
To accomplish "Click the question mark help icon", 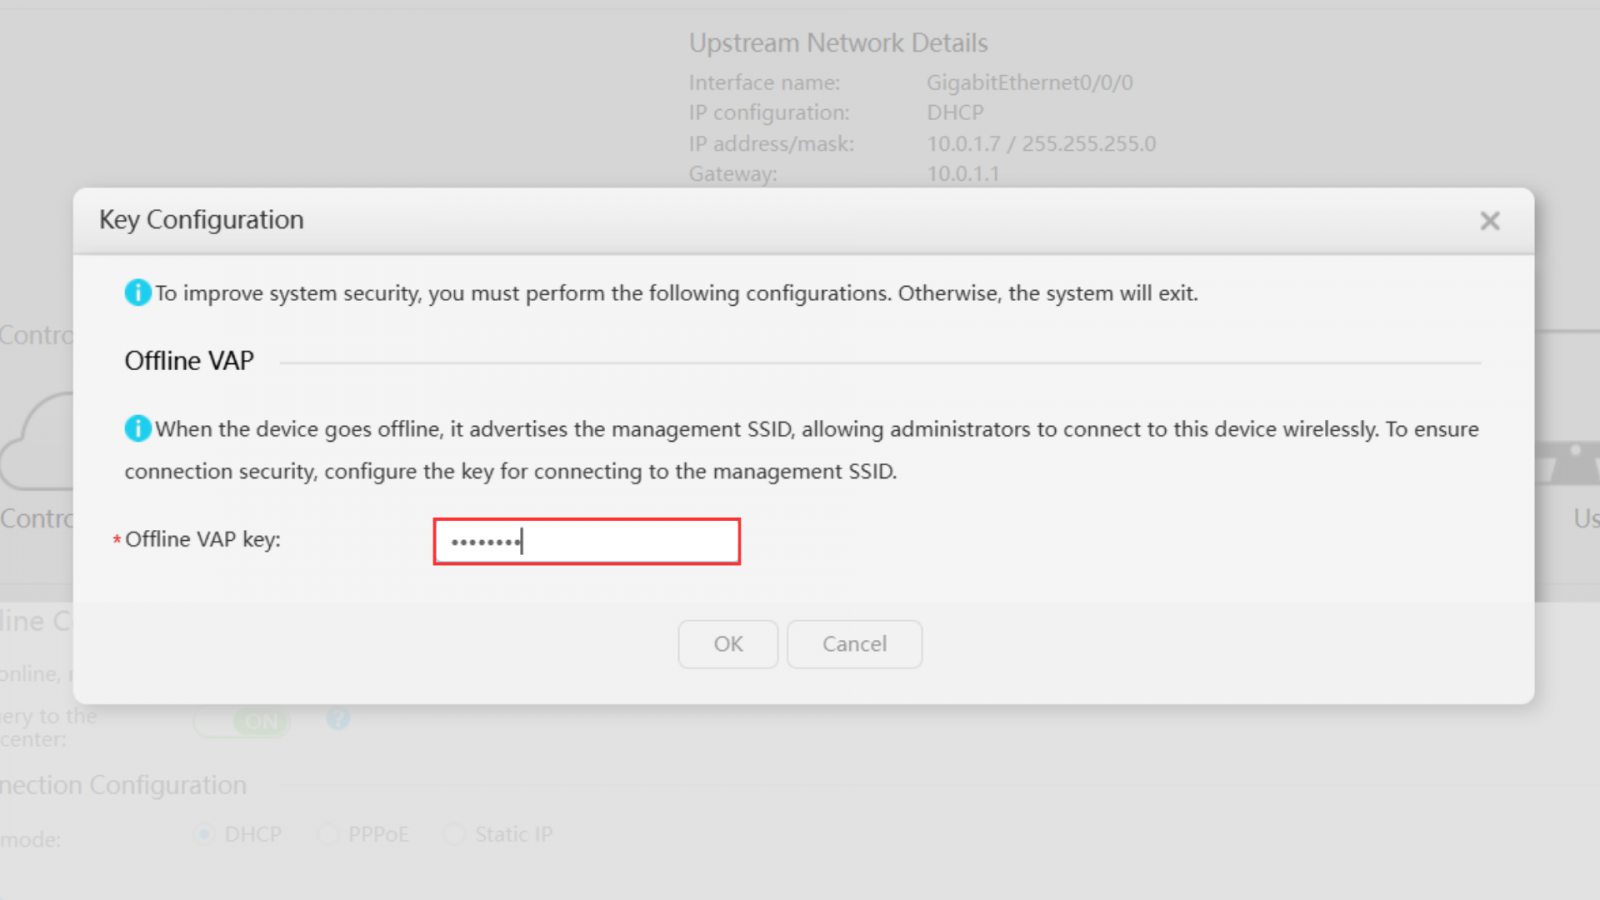I will coord(338,719).
